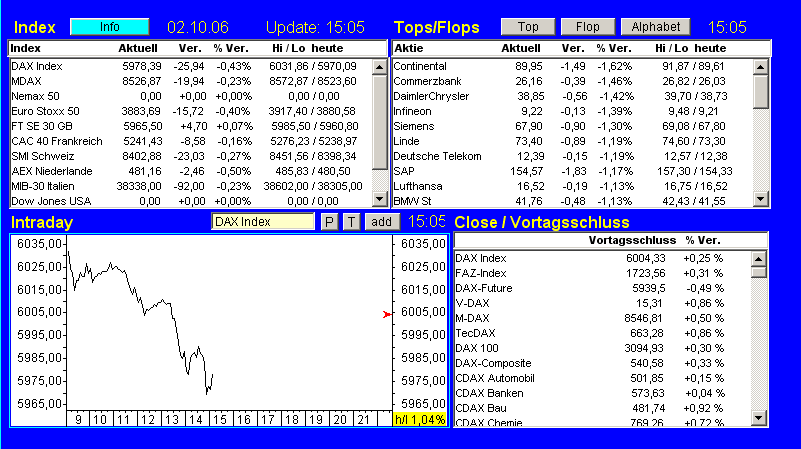Click the add button in Intraday
This screenshot has width=801, height=449.
[x=382, y=222]
